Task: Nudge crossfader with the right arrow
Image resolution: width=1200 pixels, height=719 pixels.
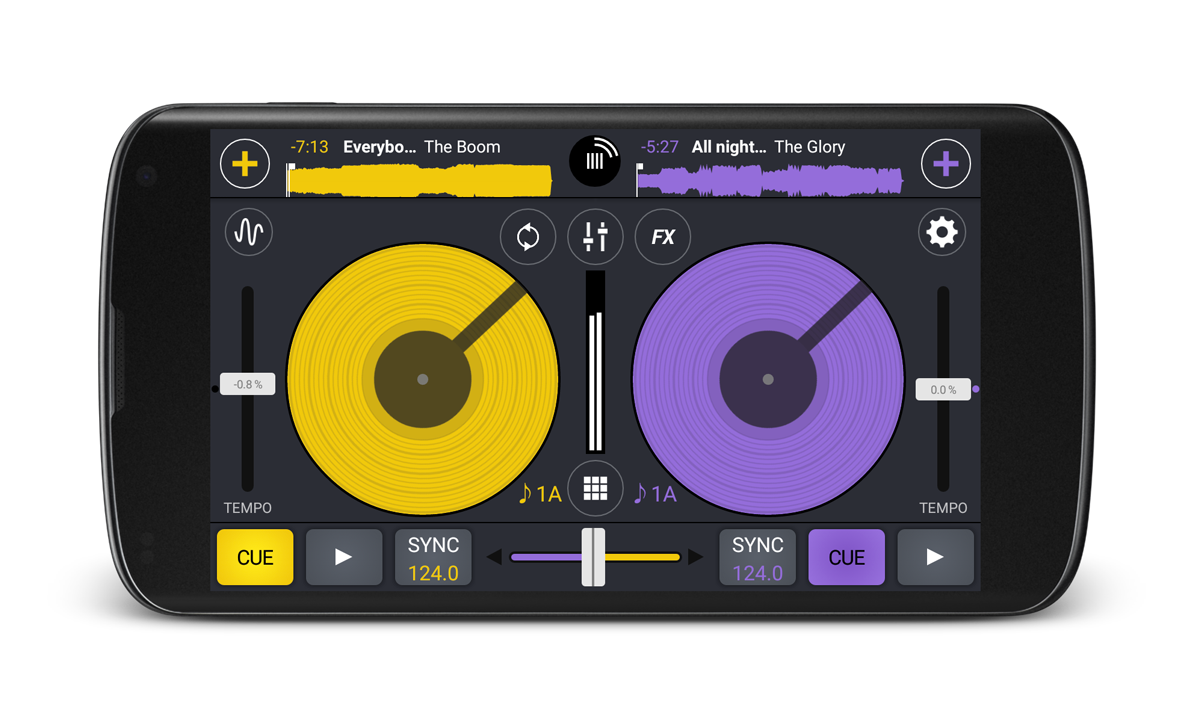Action: 696,557
